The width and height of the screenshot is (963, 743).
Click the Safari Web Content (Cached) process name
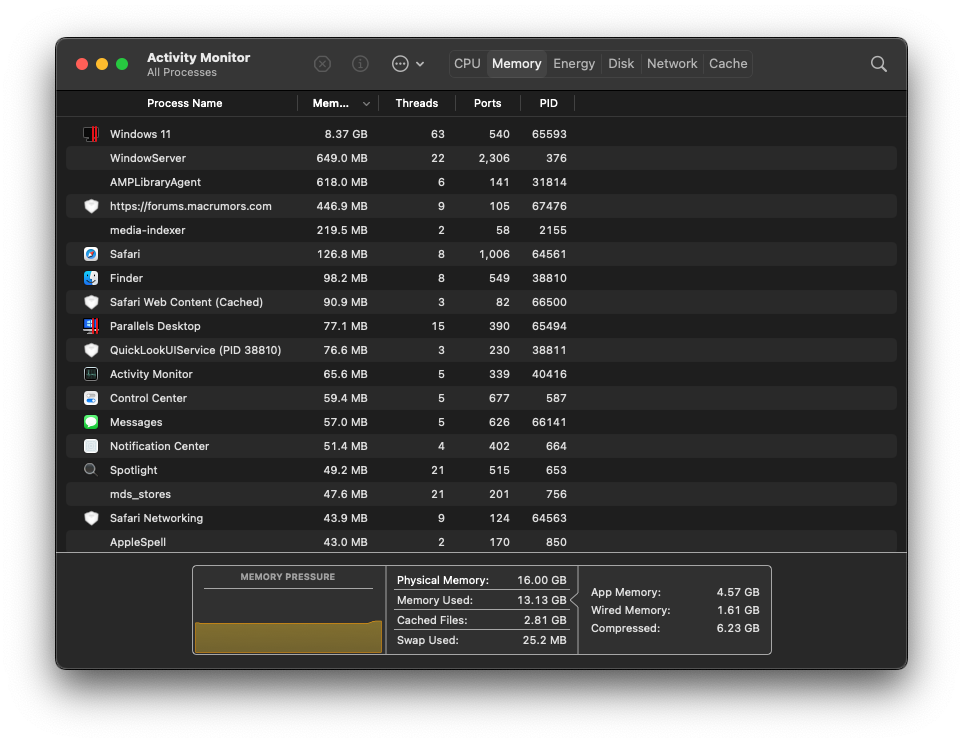click(x=186, y=302)
